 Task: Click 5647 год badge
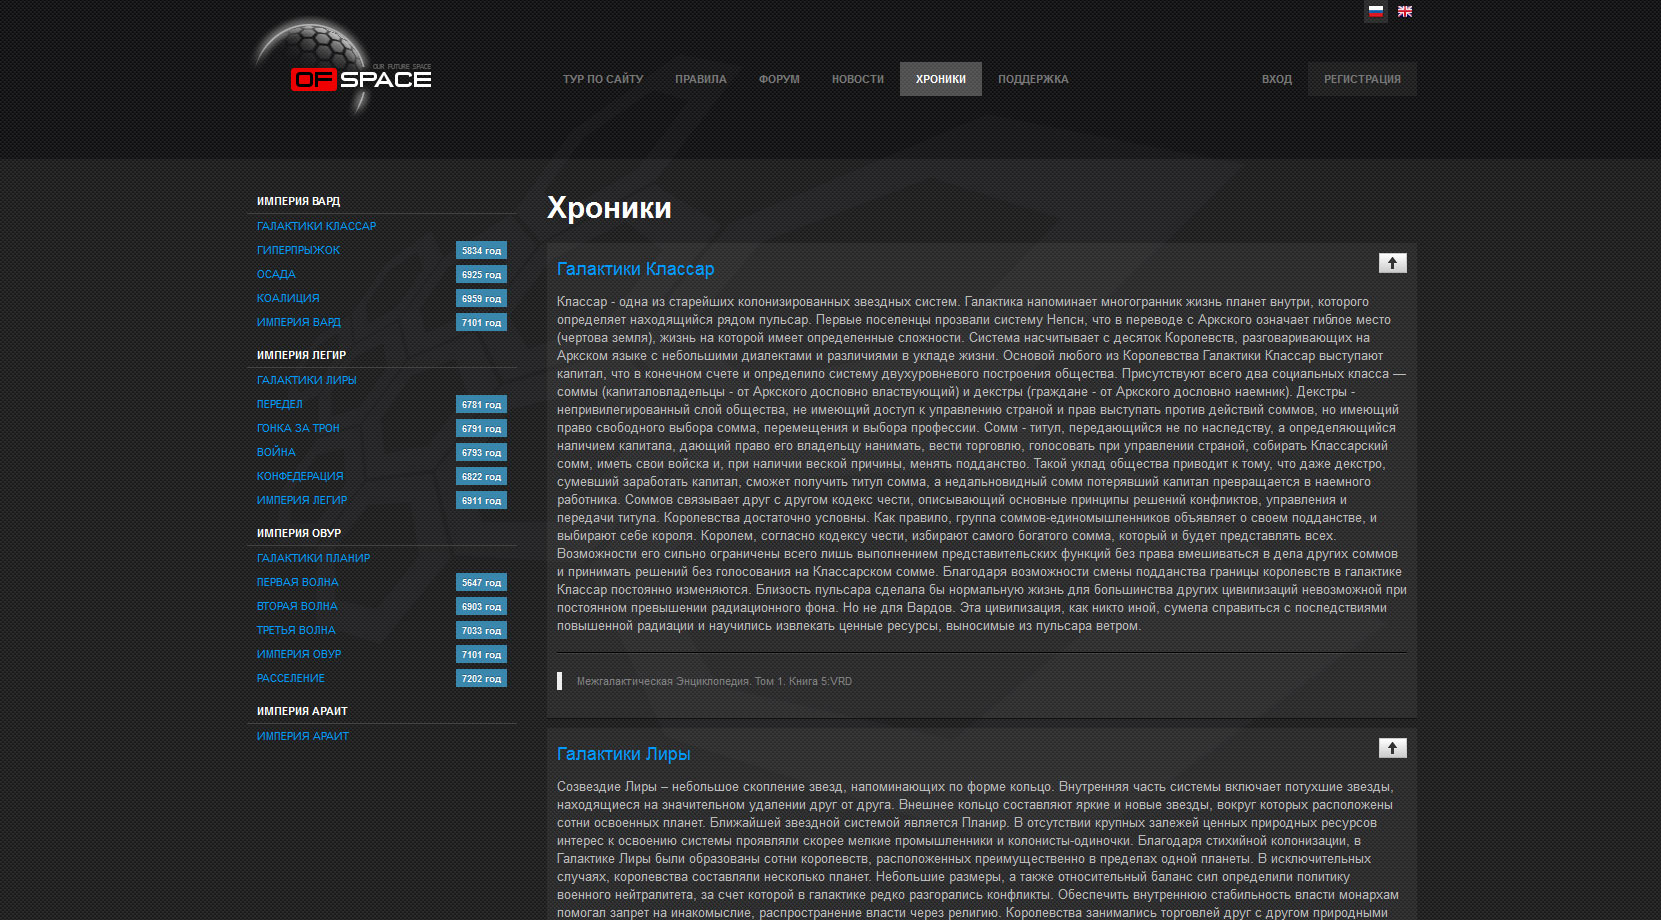481,582
